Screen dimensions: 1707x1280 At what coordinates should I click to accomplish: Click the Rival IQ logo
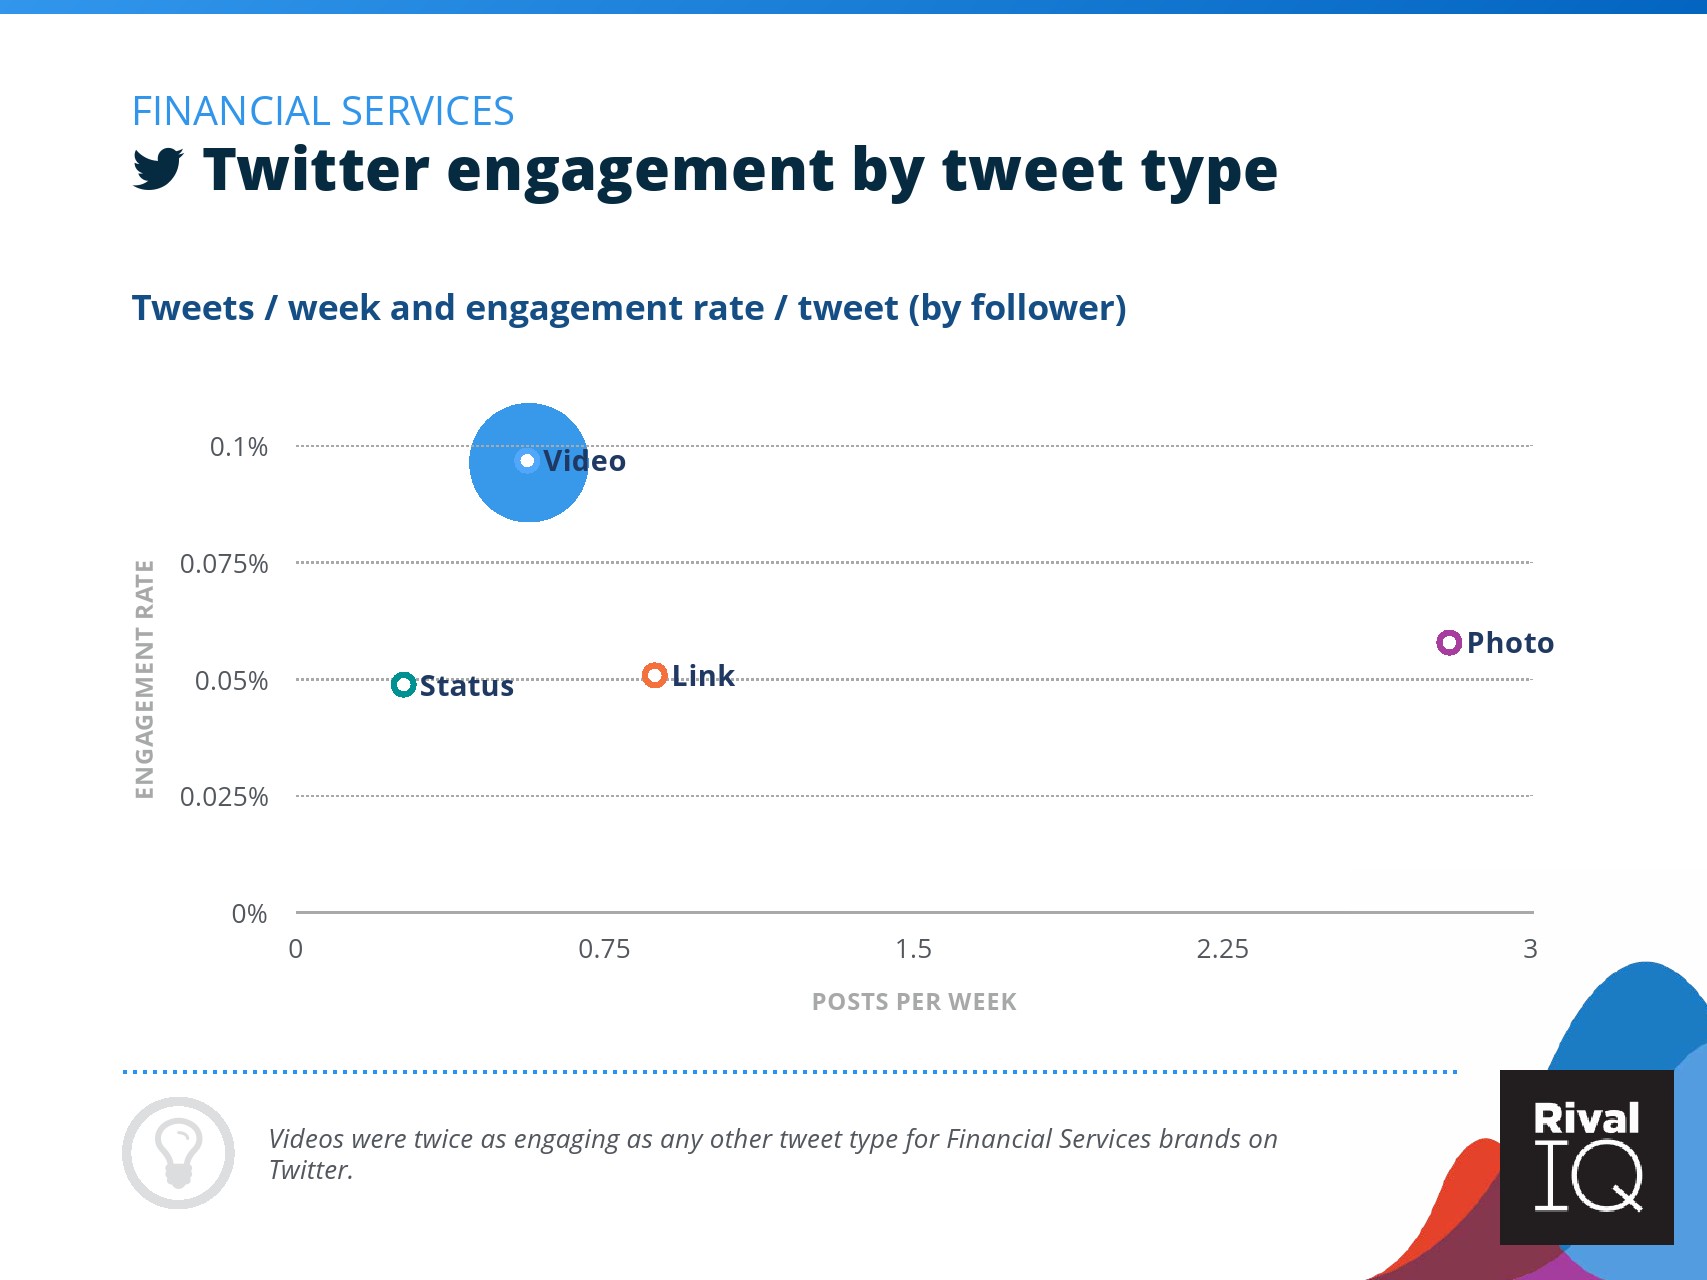(1587, 1158)
